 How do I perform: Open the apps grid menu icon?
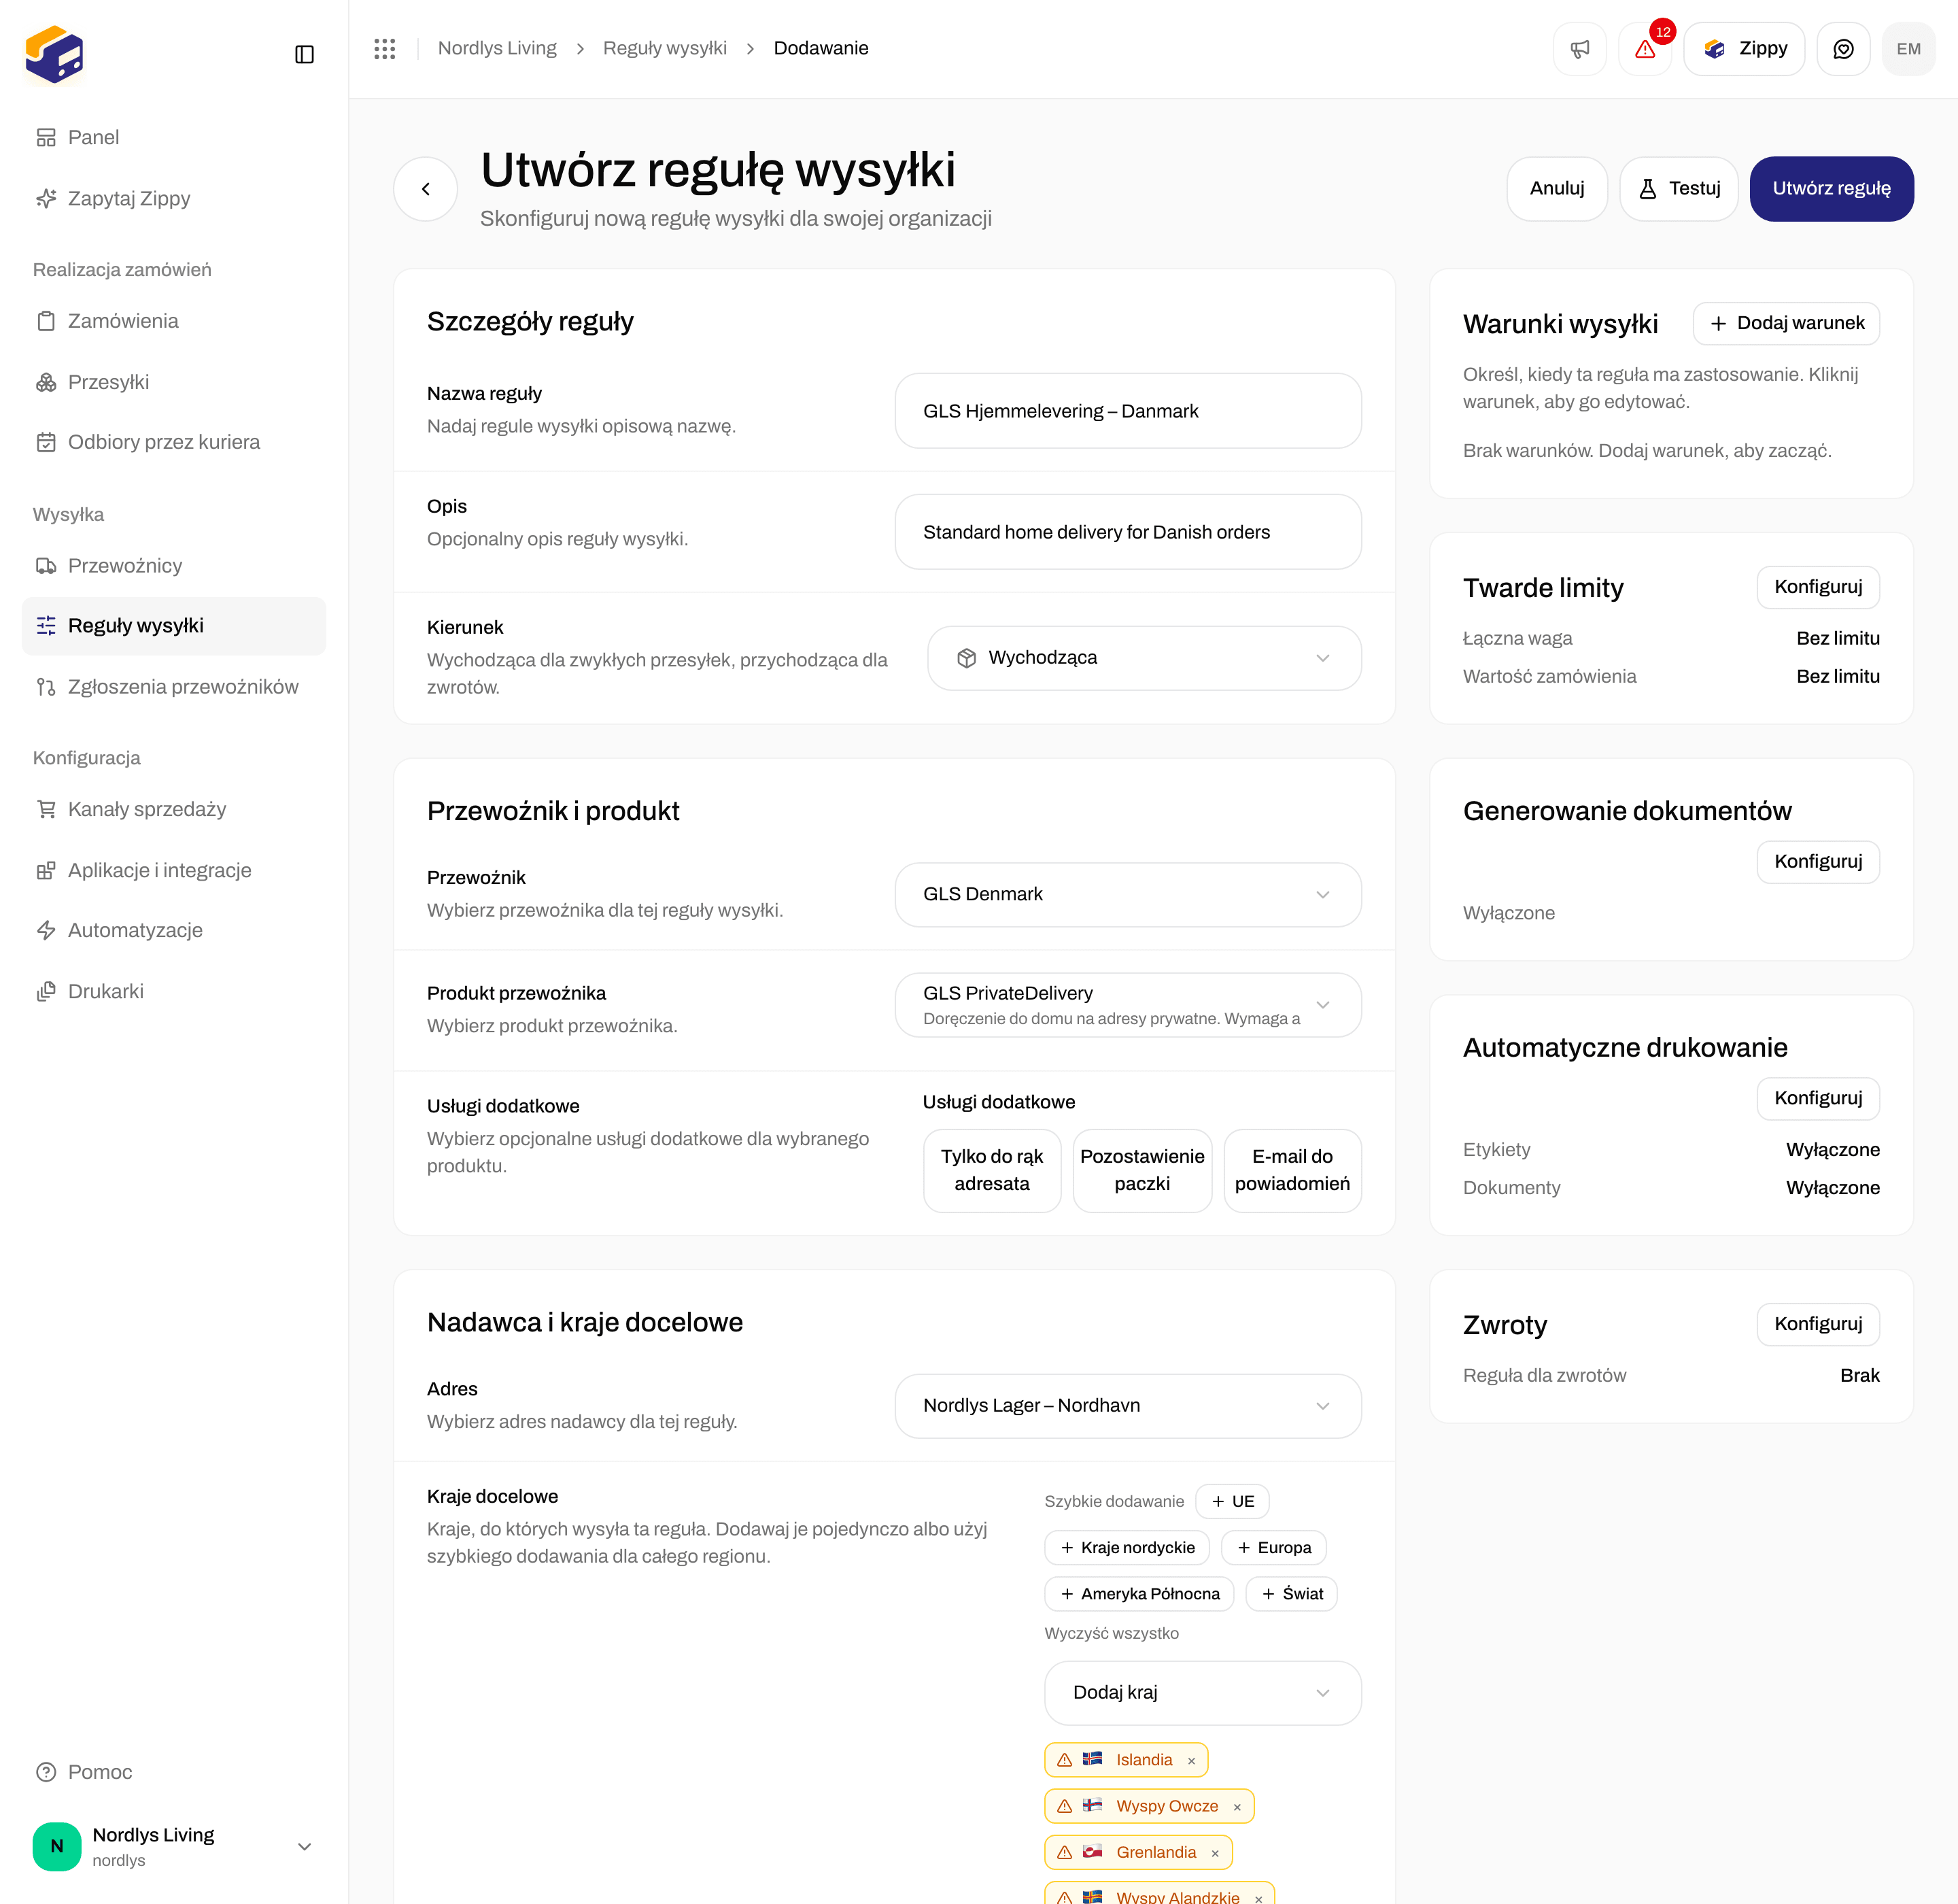point(385,48)
